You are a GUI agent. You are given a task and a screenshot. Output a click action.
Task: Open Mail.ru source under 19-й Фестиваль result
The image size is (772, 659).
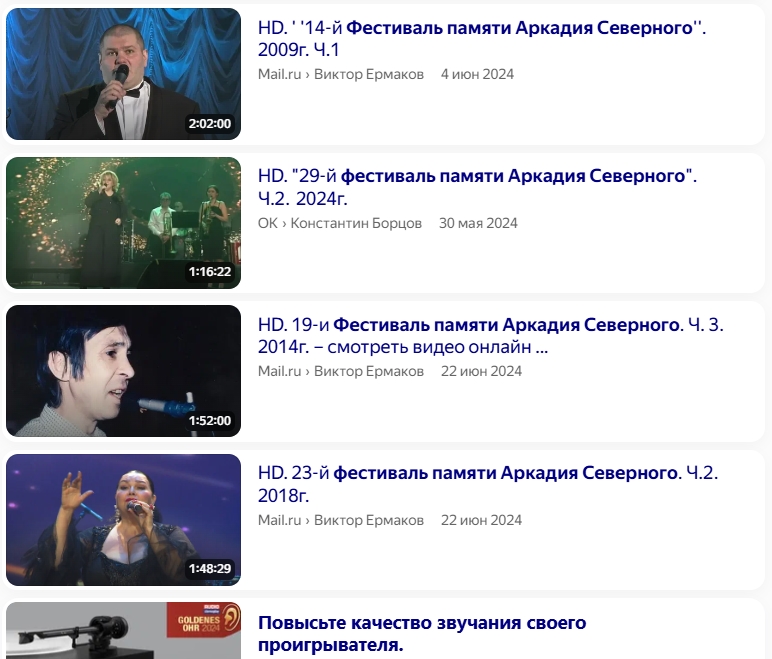[x=341, y=371]
